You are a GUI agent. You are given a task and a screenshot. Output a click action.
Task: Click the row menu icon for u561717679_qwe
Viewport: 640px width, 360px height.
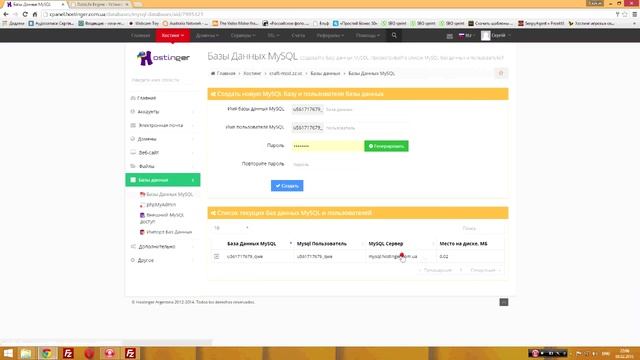[x=216, y=256]
